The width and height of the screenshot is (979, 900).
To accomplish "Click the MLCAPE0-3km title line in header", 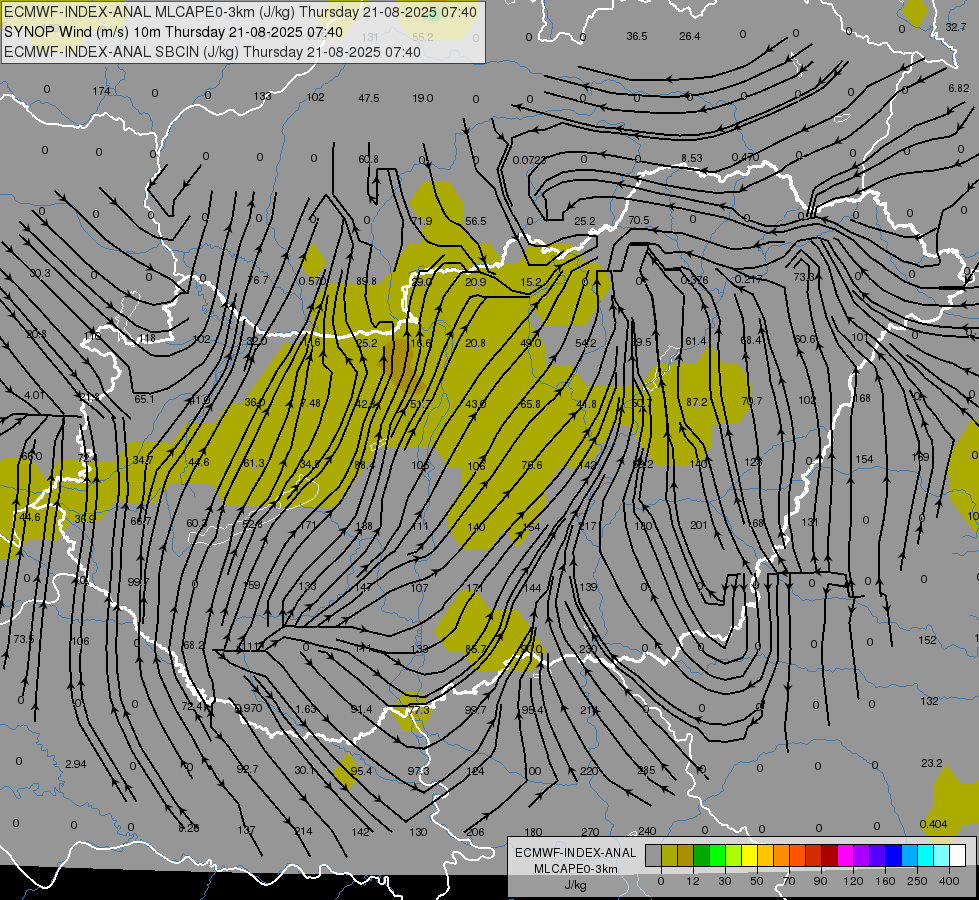I will 240,12.
